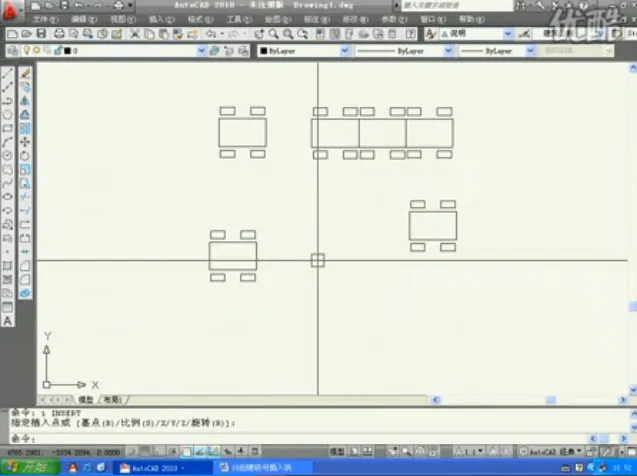Viewport: 637px width, 476px height.
Task: Open the 编辑 (Edit) menu
Action: click(84, 19)
